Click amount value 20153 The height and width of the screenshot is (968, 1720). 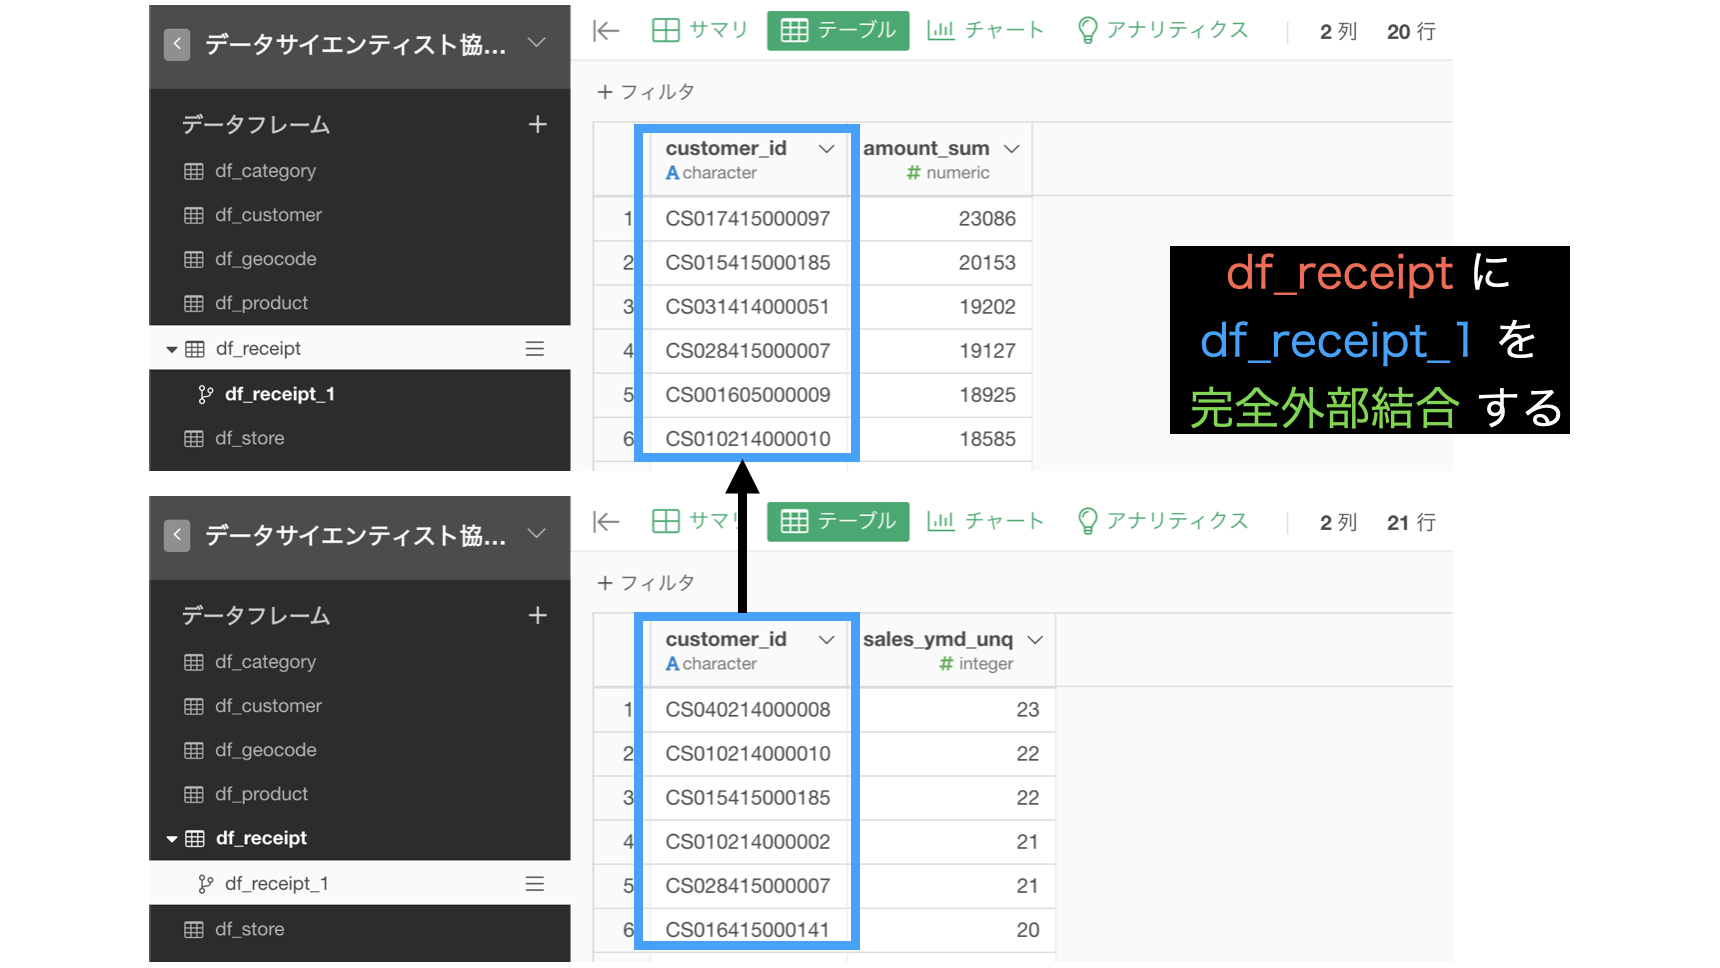(x=987, y=263)
